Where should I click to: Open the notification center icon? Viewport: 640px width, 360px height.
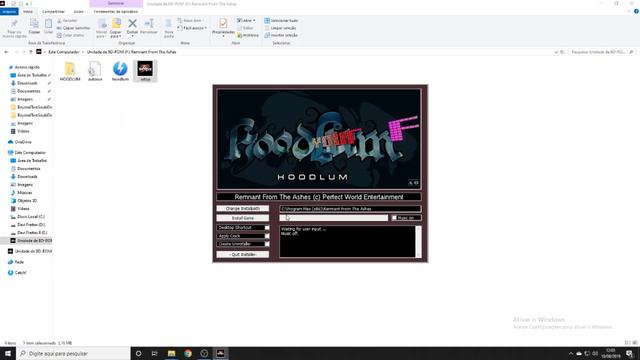pyautogui.click(x=630, y=353)
